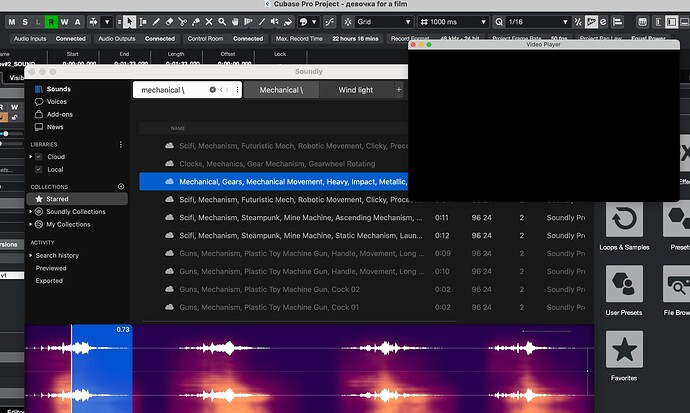Select the Line tool
Screen dimensions: 690x413
[262, 22]
